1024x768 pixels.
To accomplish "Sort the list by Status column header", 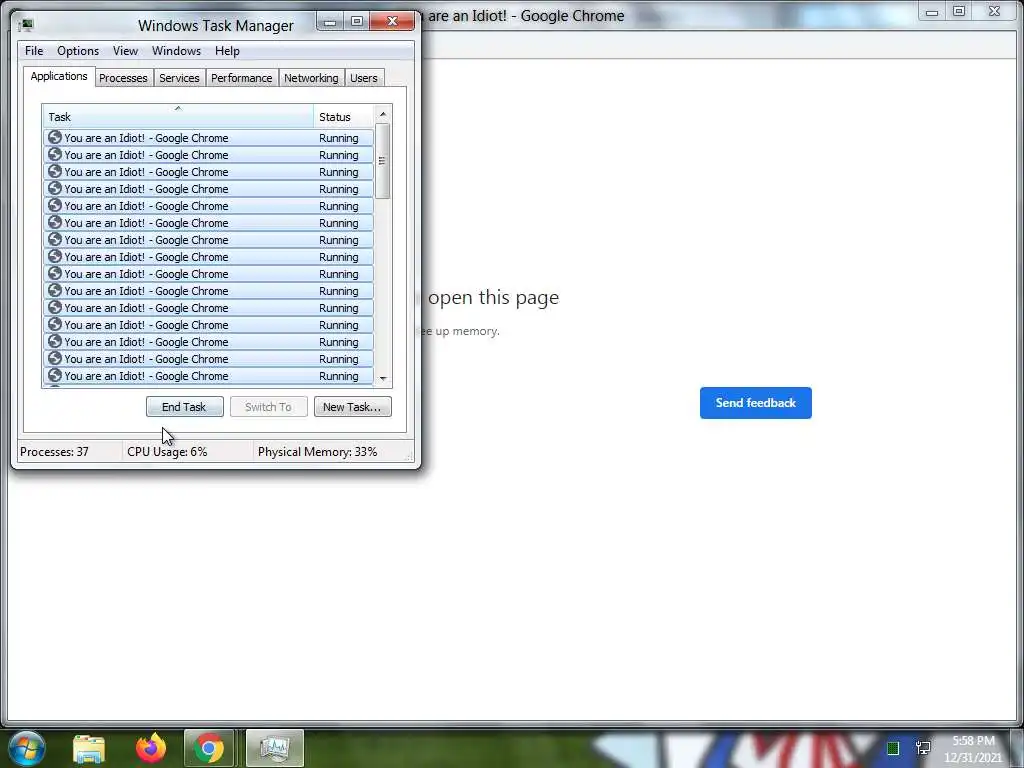I will click(x=344, y=117).
